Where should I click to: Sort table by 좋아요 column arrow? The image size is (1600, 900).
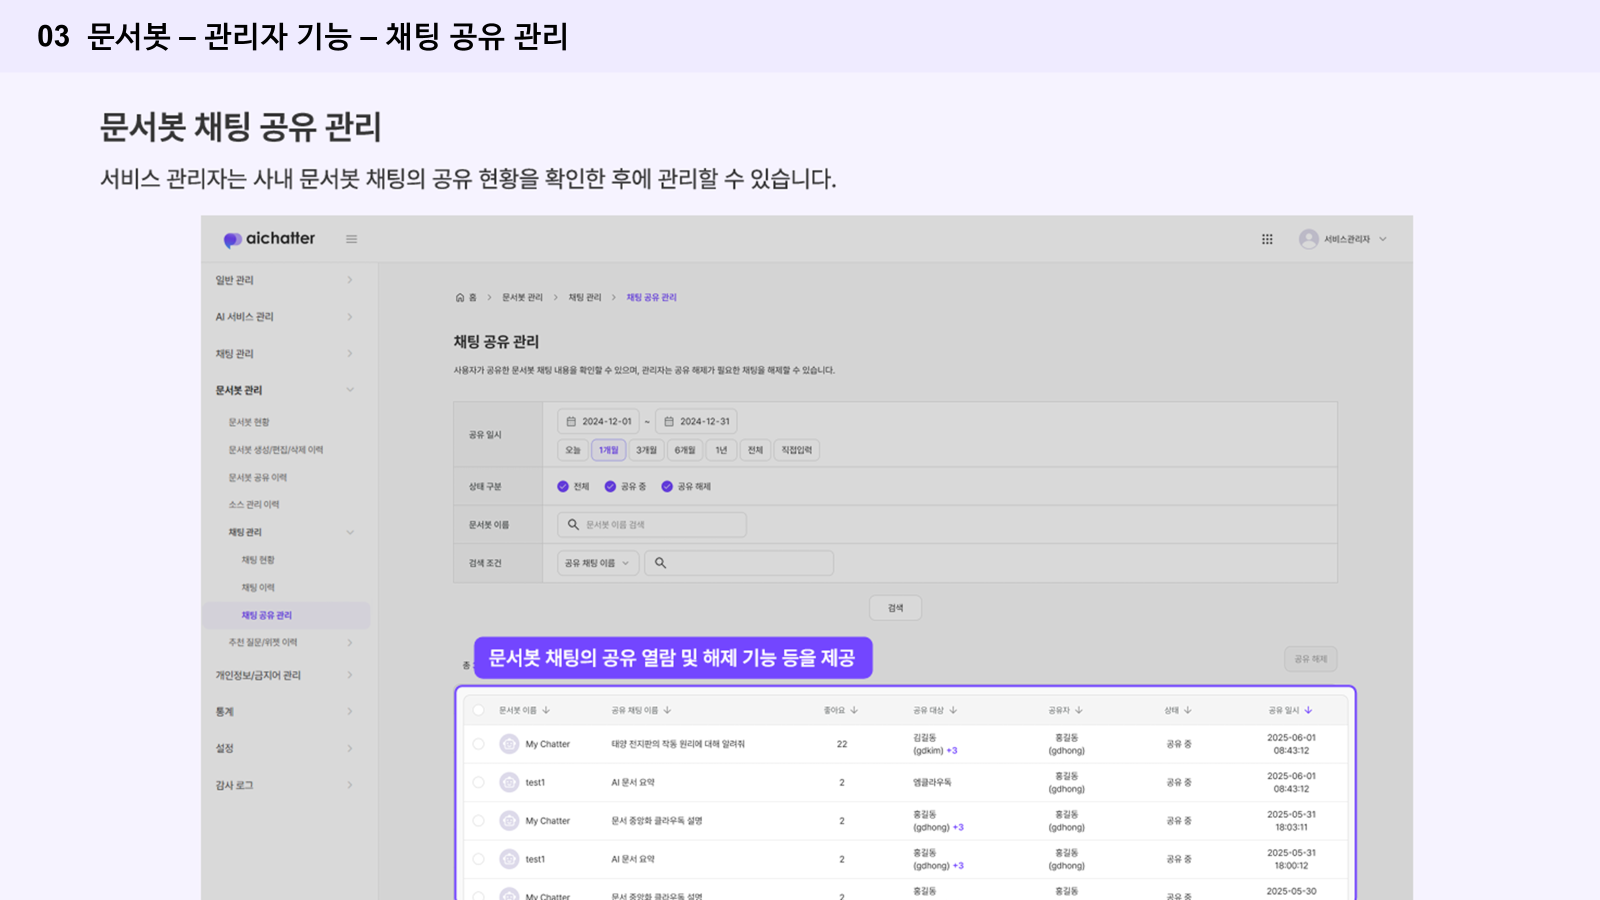(854, 710)
